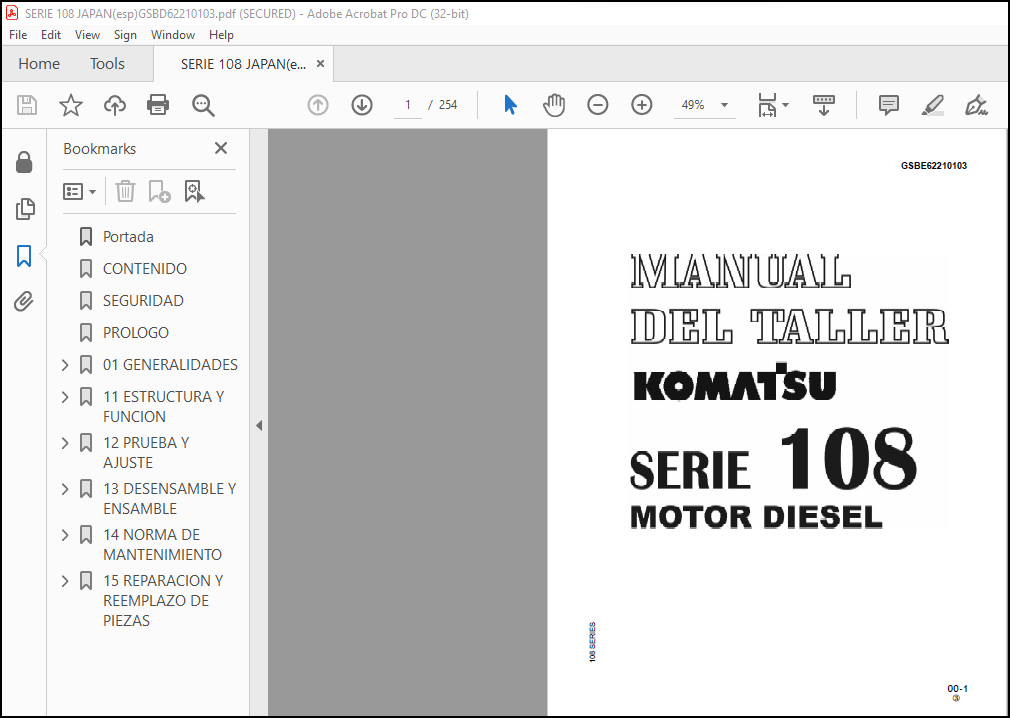Open the Sign menu

tap(125, 35)
